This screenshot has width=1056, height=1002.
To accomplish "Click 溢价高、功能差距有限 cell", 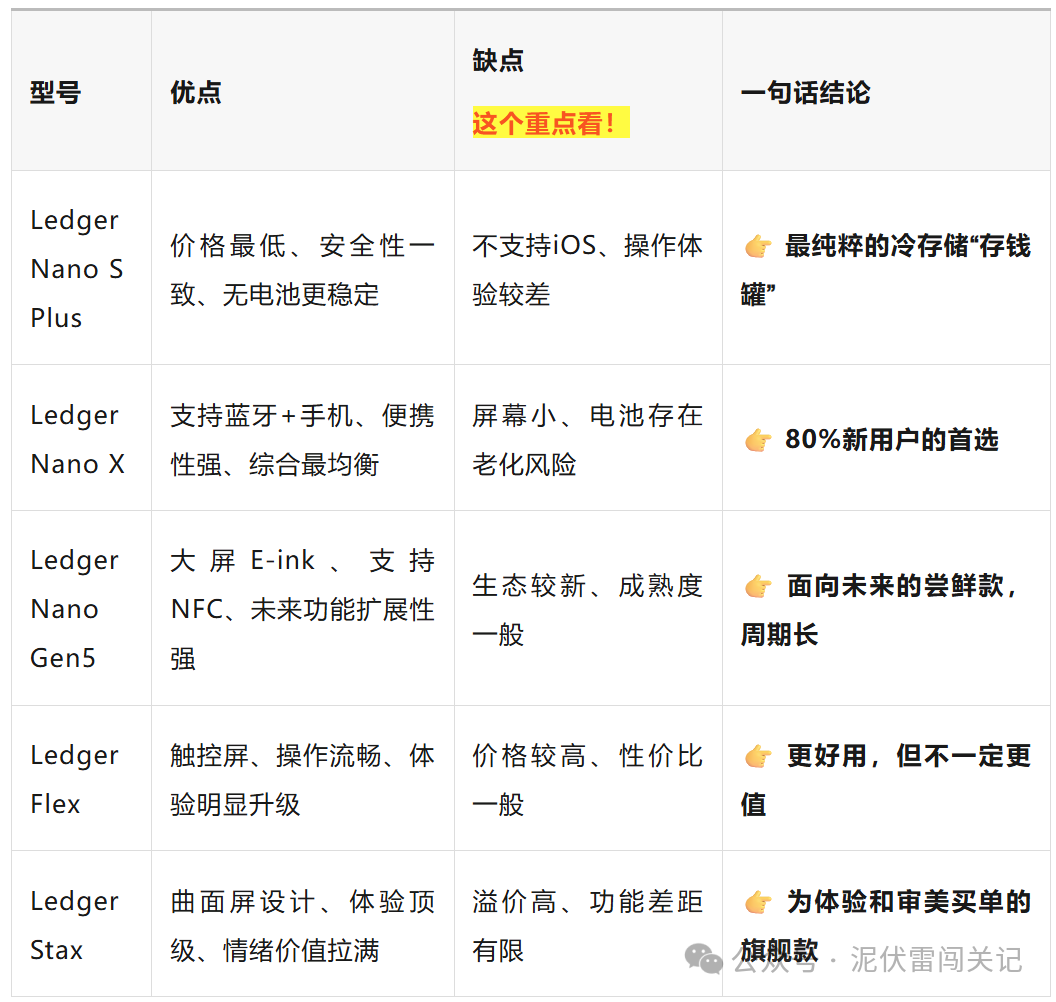I will coord(587,925).
